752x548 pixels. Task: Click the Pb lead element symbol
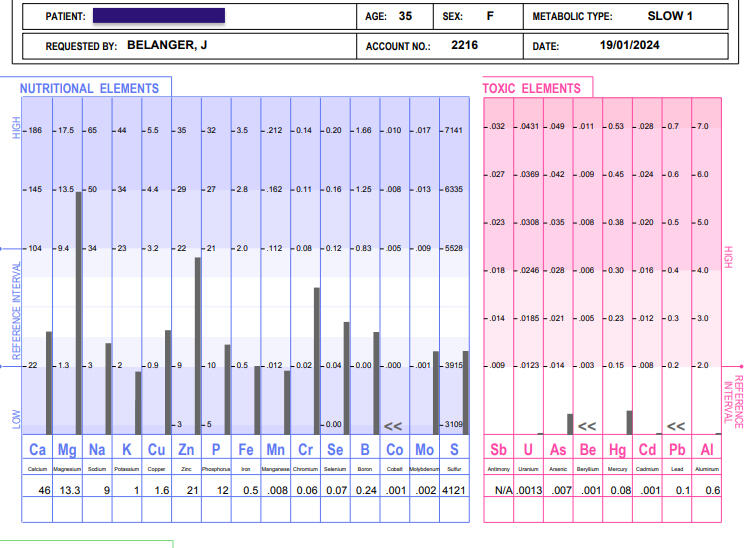pos(676,449)
